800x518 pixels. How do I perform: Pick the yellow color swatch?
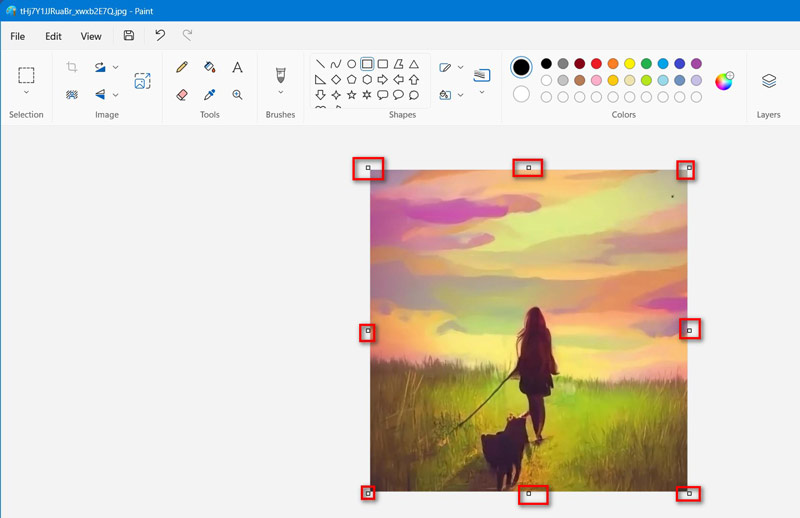point(630,63)
